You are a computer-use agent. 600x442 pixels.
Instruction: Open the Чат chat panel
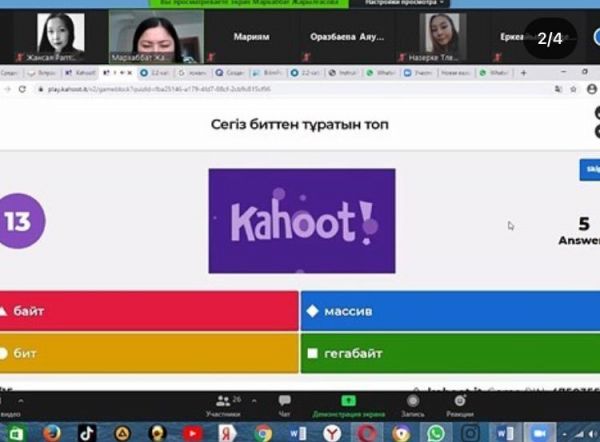point(284,404)
